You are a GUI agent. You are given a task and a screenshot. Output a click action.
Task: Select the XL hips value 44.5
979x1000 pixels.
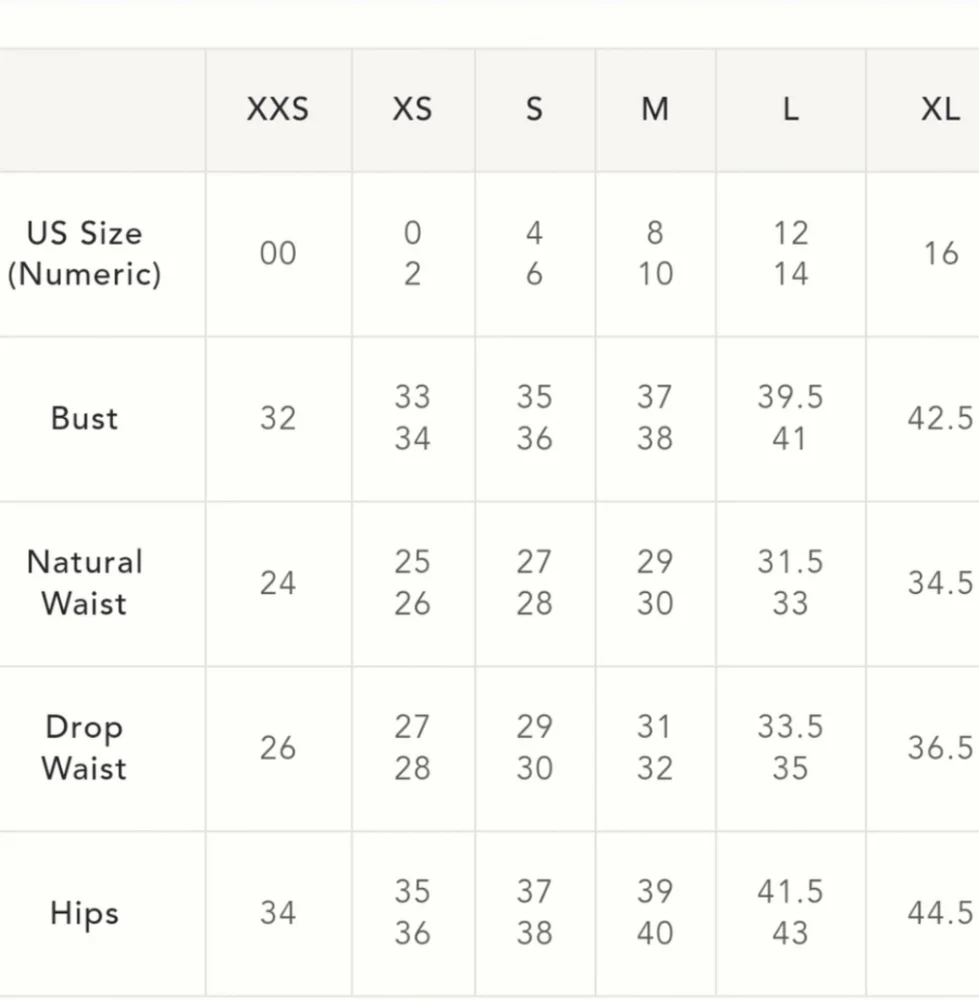[x=941, y=913]
